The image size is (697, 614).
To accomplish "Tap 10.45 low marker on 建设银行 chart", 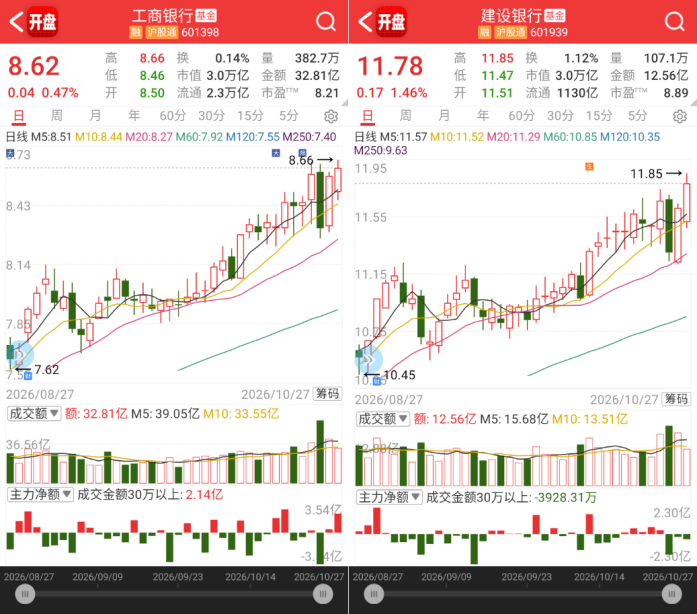I will 391,375.
